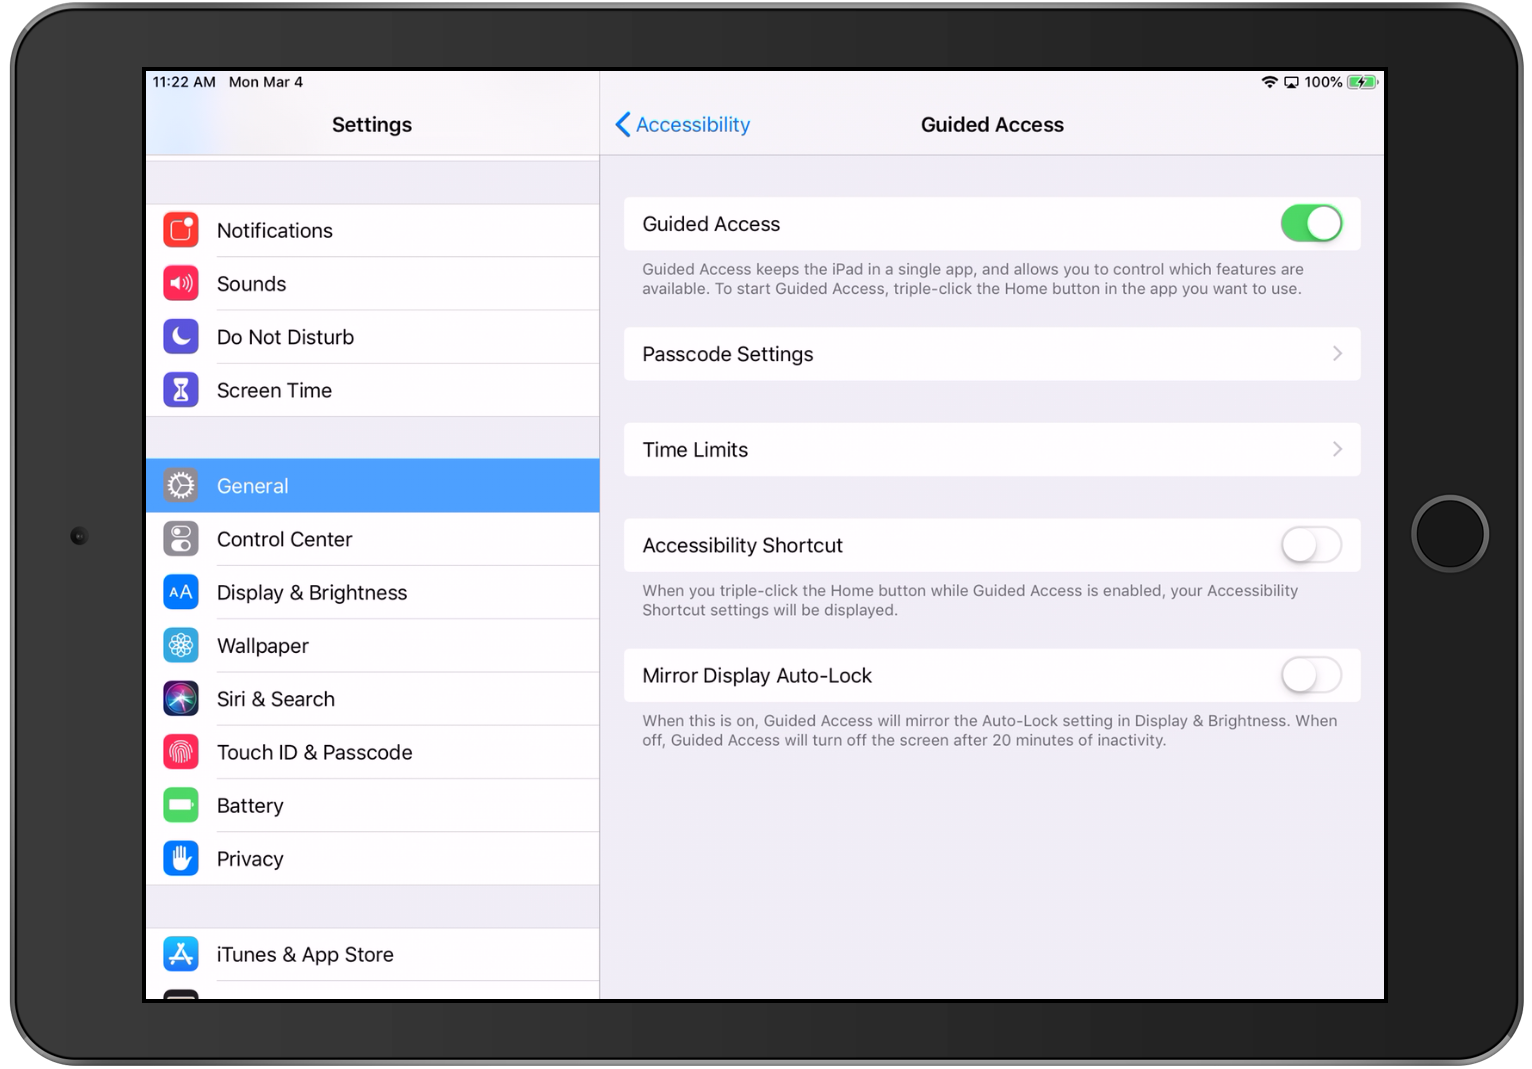Screen dimensions: 1532x1069
Task: Tap the Wi-Fi status icon
Action: (1269, 82)
